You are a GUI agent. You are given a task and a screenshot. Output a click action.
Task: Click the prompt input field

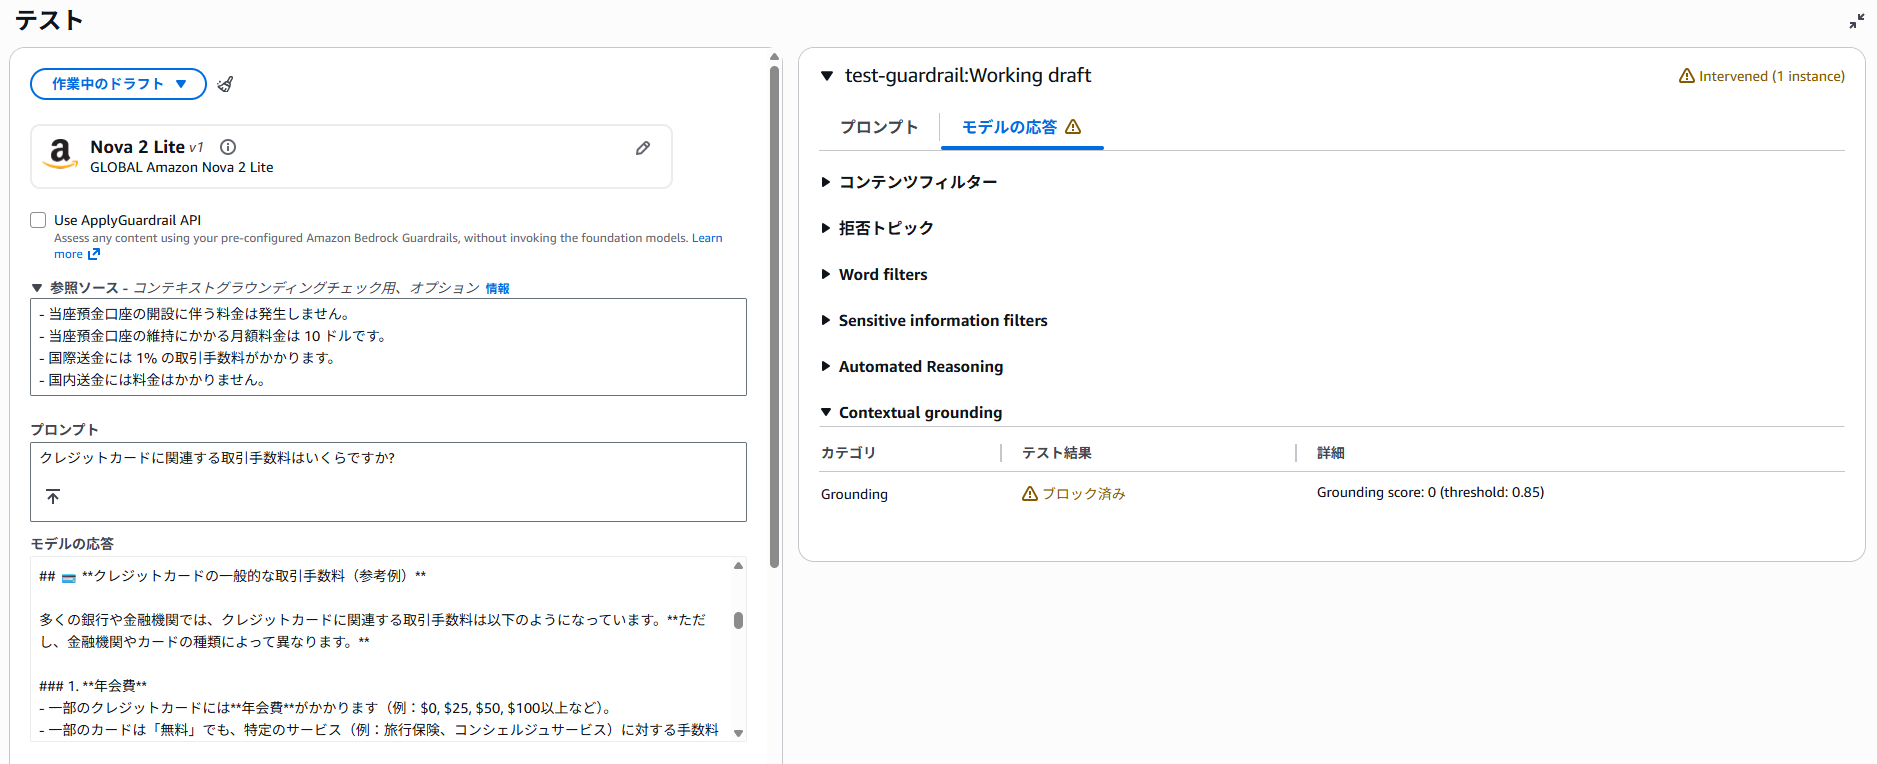[x=388, y=482]
